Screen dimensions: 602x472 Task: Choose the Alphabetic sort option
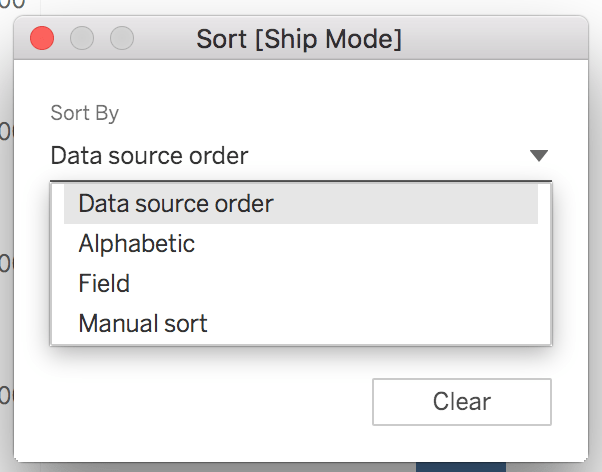point(136,244)
